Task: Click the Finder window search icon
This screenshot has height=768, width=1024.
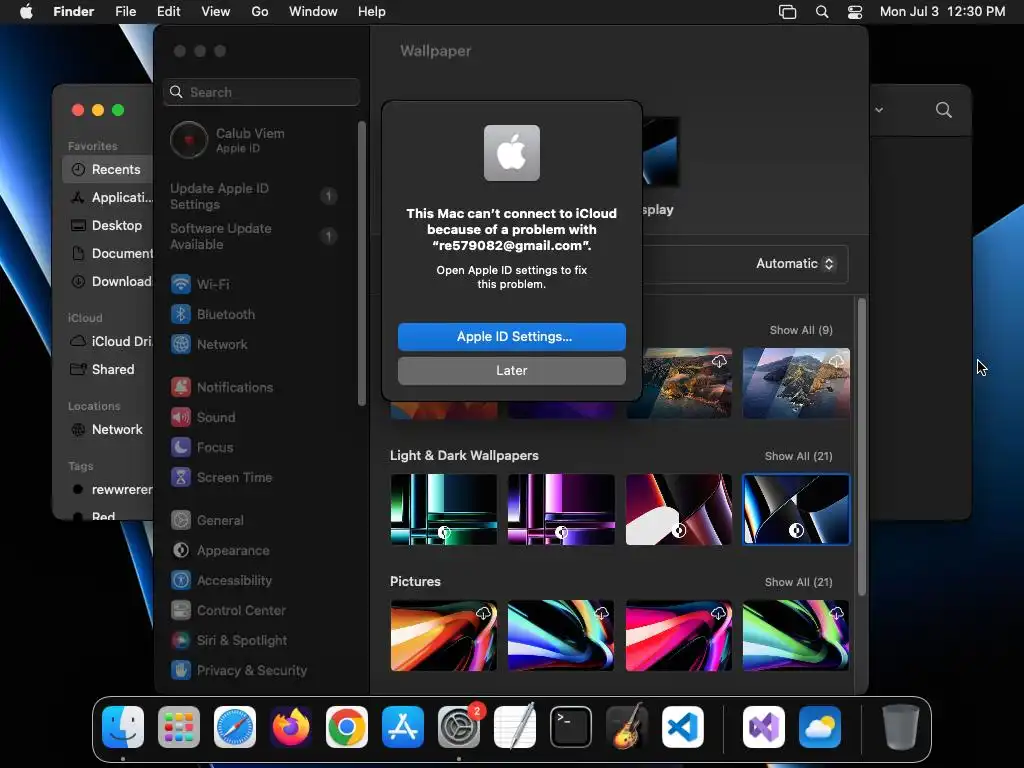Action: pyautogui.click(x=943, y=110)
